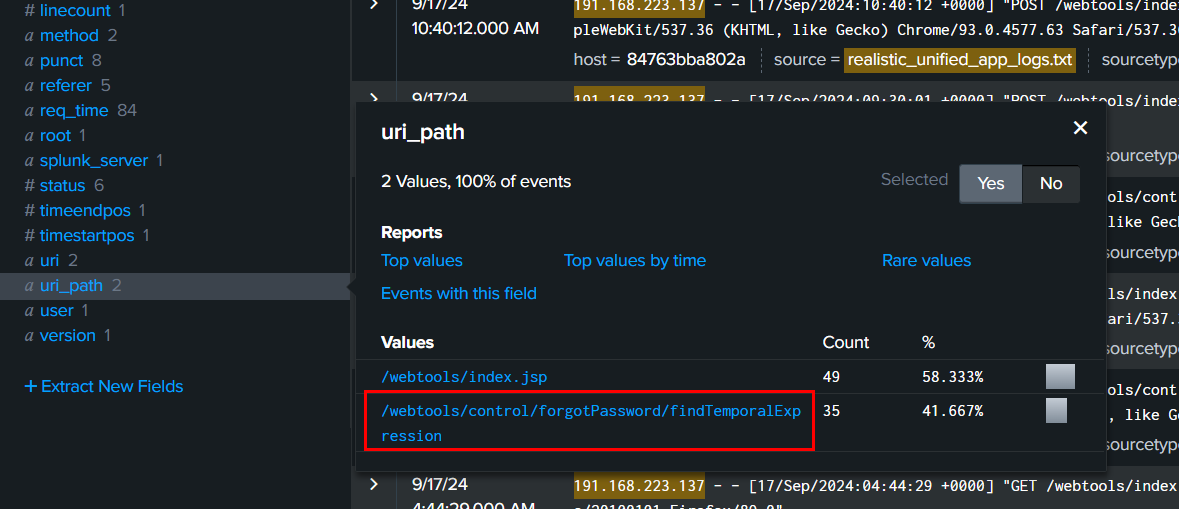Screen dimensions: 1179x509
Task: Open Top values report
Action: [422, 261]
